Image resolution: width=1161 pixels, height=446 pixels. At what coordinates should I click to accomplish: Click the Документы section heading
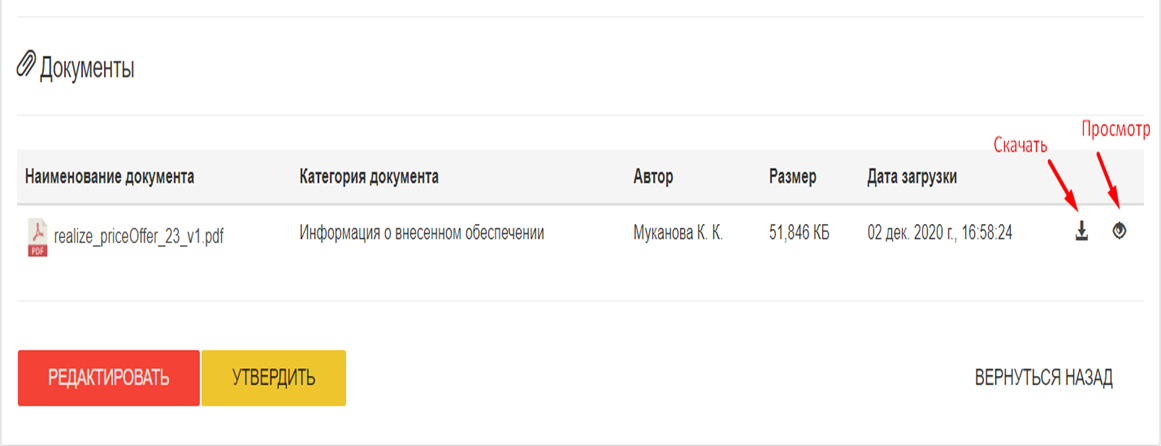click(x=87, y=69)
